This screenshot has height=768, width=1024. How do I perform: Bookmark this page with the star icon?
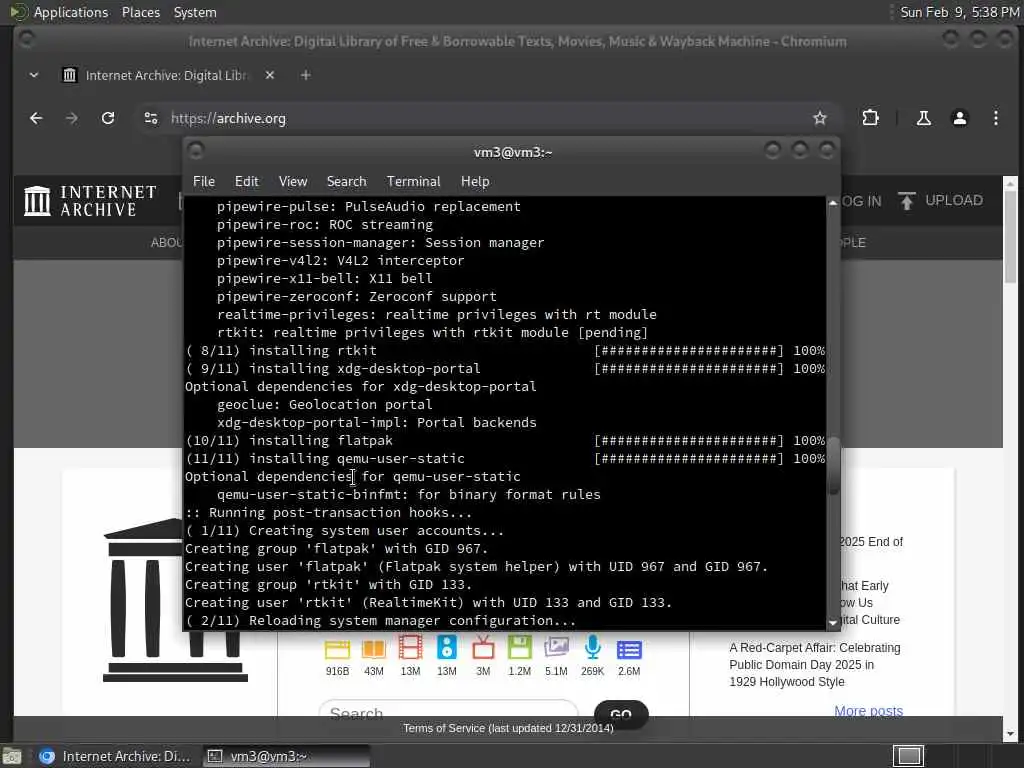[x=820, y=118]
